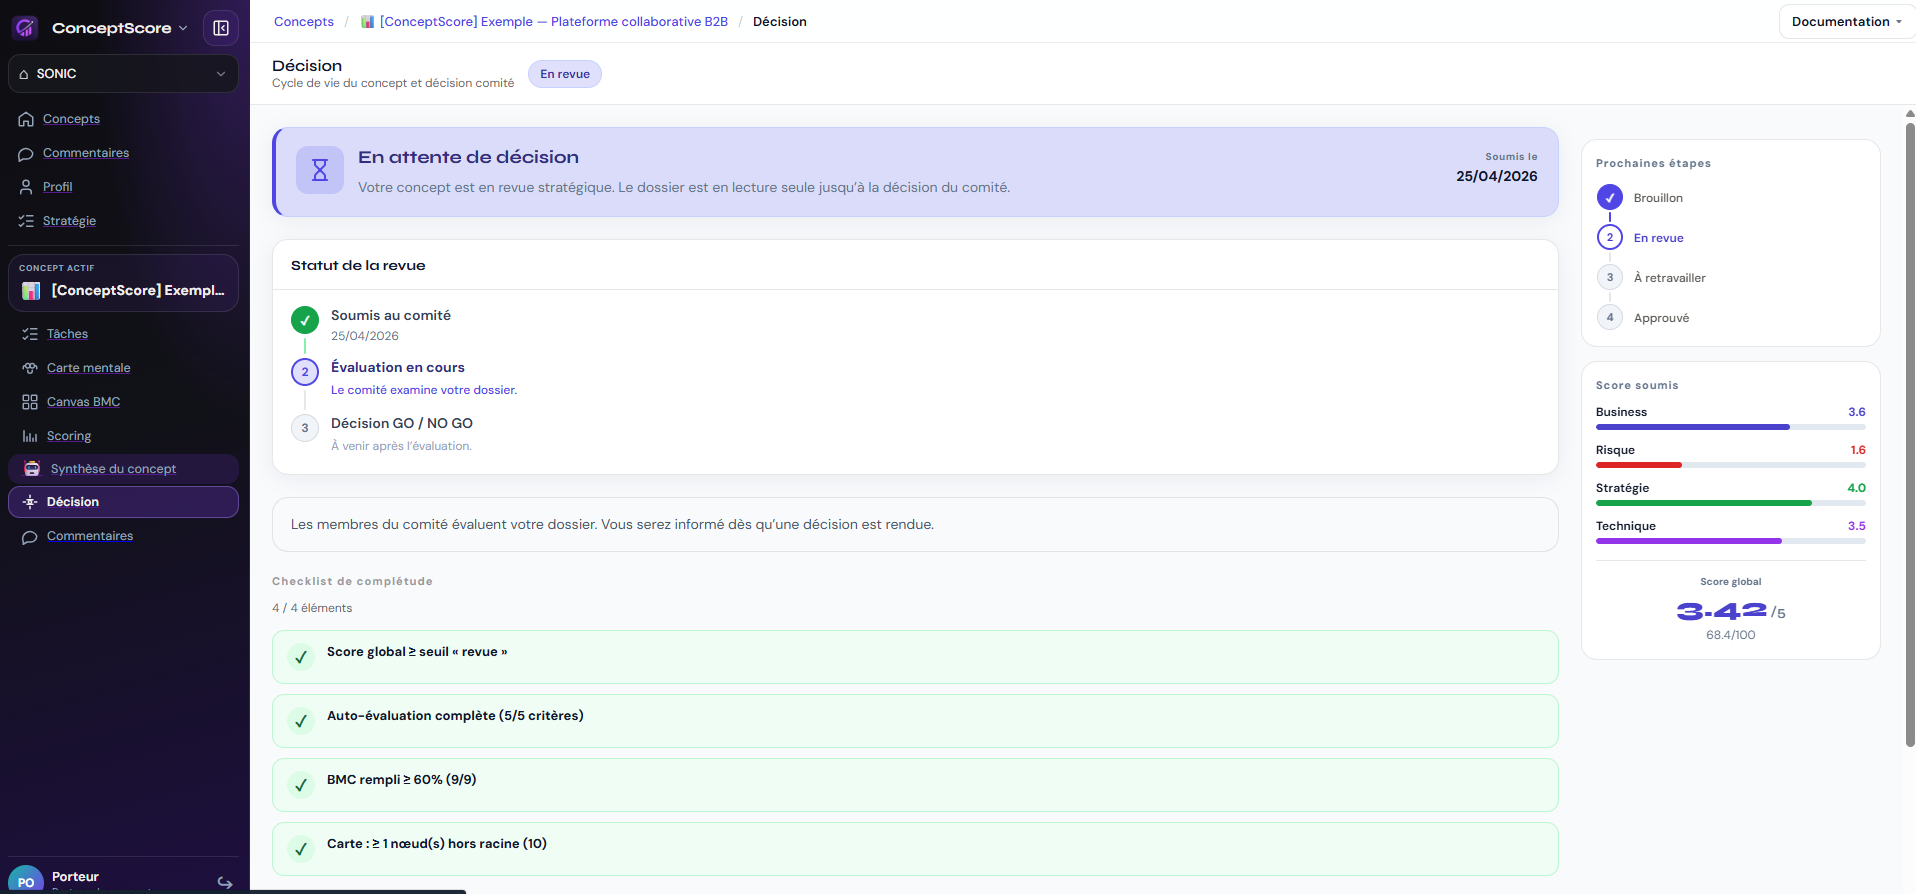Image resolution: width=1916 pixels, height=894 pixels.
Task: Open the Documentation dropdown
Action: click(x=1846, y=22)
